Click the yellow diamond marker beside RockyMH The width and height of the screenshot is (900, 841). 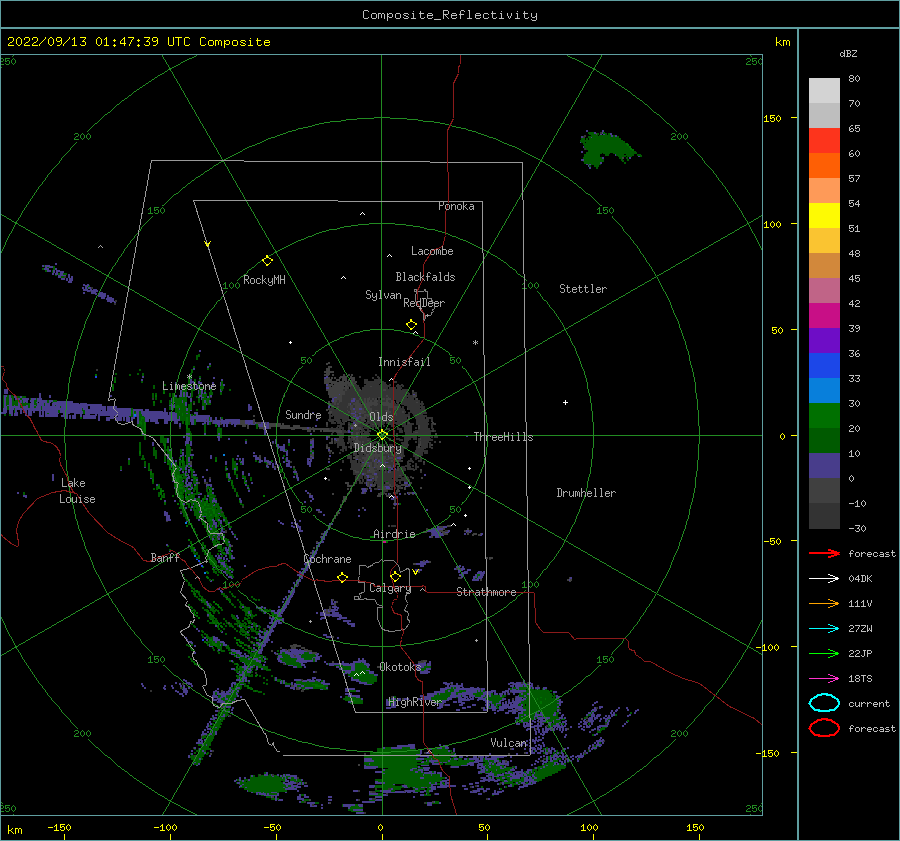(x=267, y=261)
